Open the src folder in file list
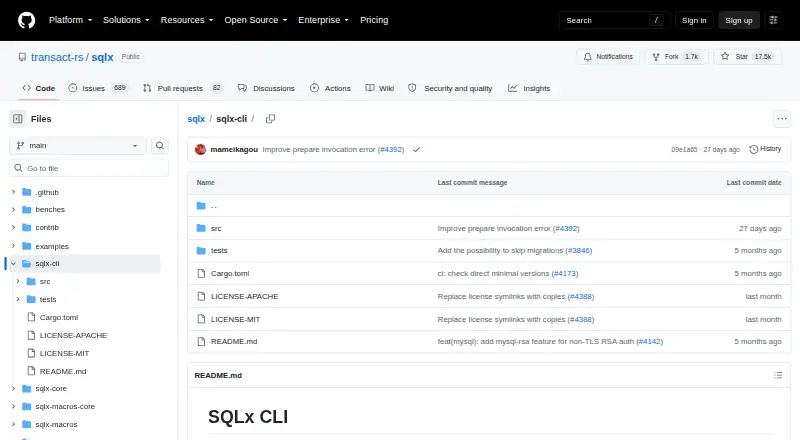The height and width of the screenshot is (440, 800). [x=216, y=228]
